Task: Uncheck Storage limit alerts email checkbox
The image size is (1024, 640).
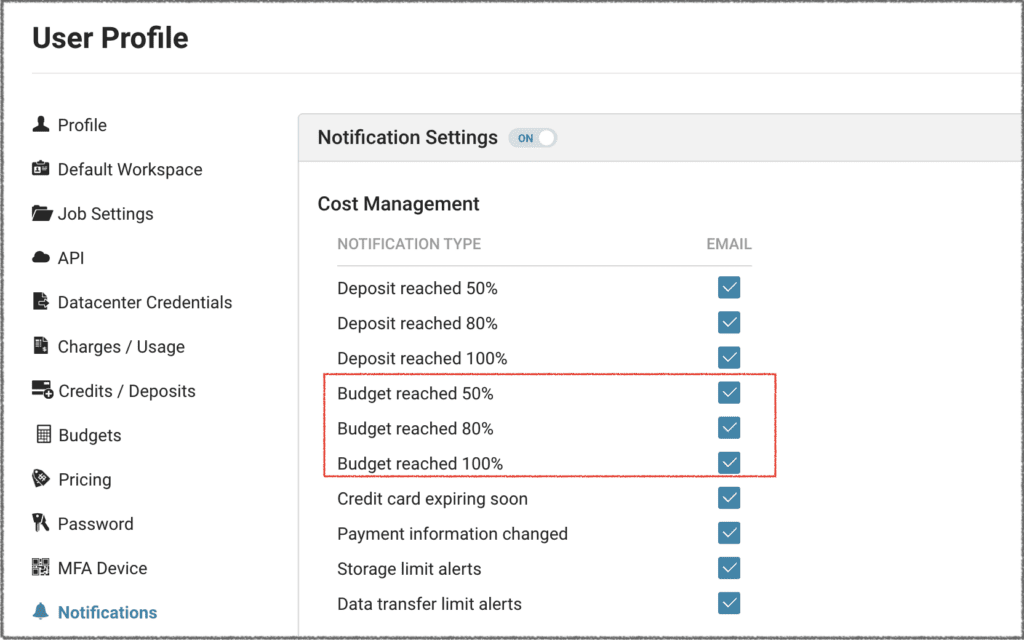Action: pyautogui.click(x=729, y=568)
